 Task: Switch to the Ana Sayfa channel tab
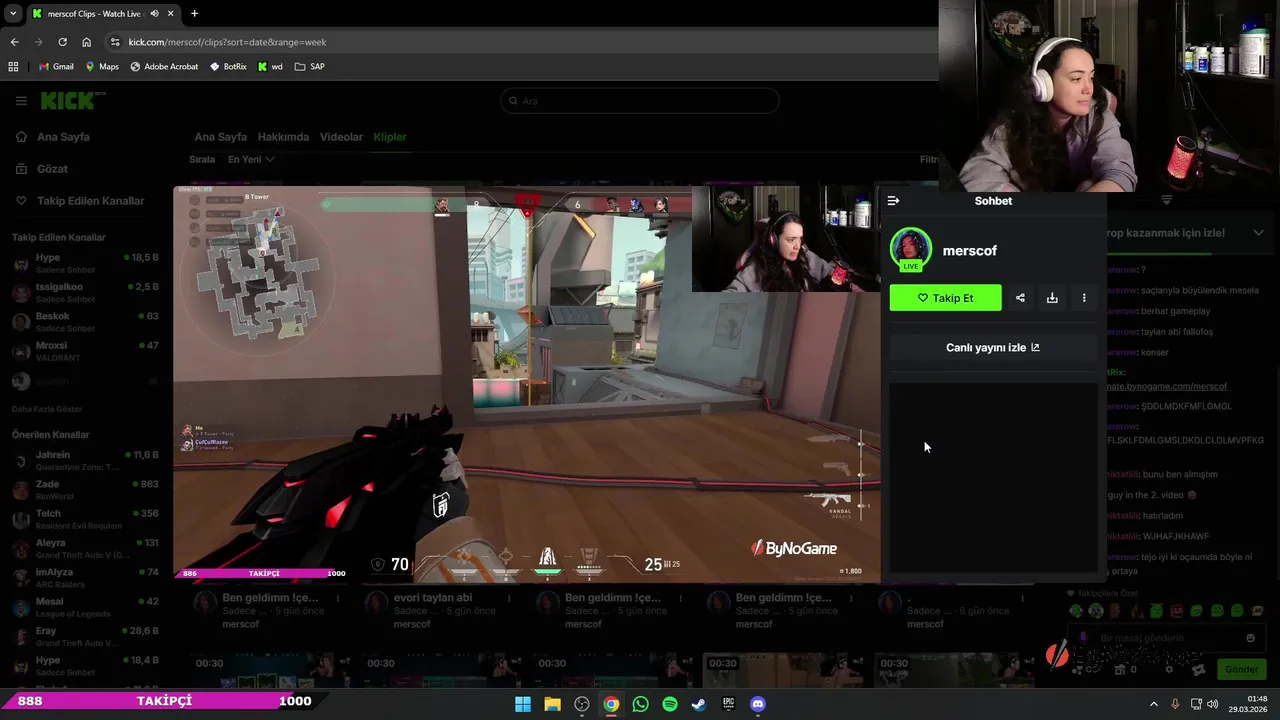coord(220,137)
